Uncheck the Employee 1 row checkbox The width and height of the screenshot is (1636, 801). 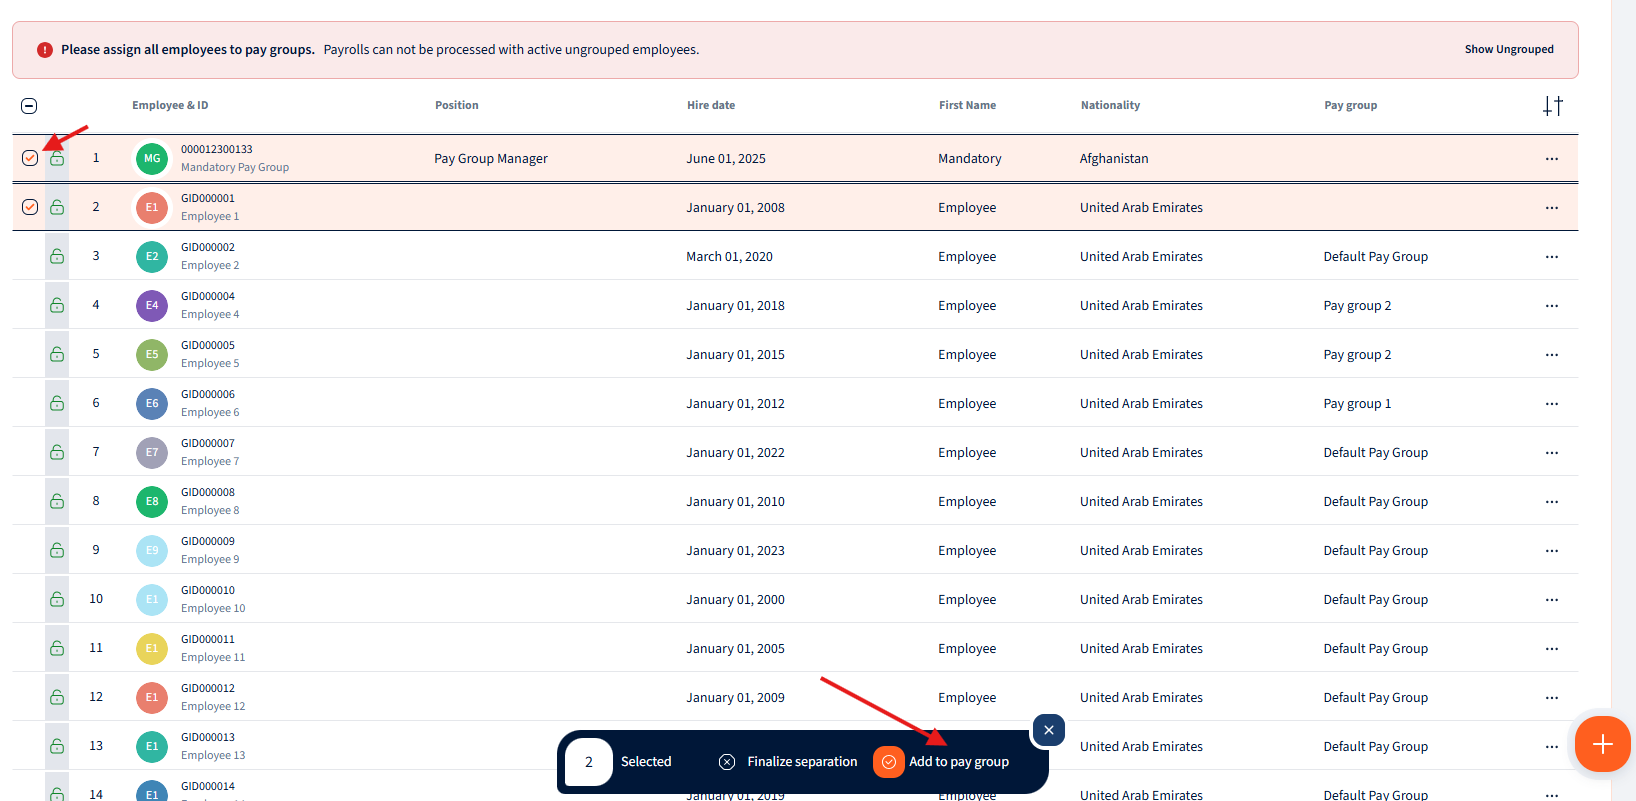tap(30, 207)
